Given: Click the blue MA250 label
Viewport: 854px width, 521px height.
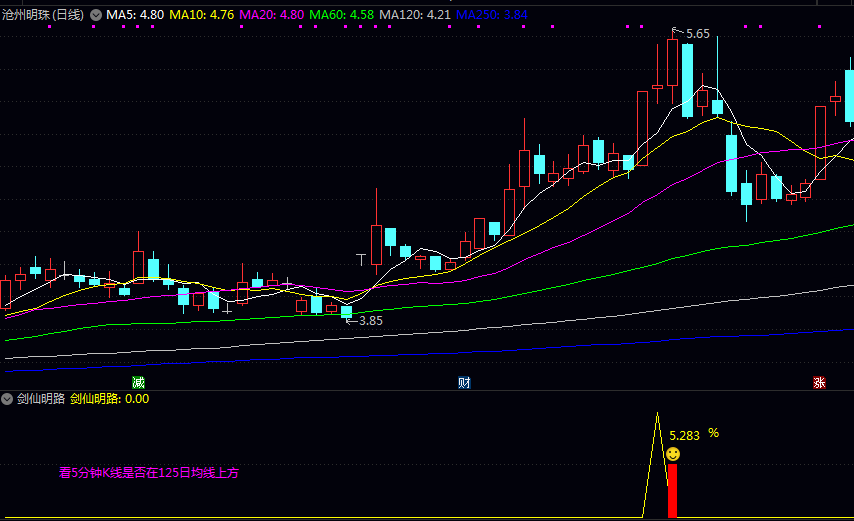Looking at the screenshot, I should click(491, 15).
